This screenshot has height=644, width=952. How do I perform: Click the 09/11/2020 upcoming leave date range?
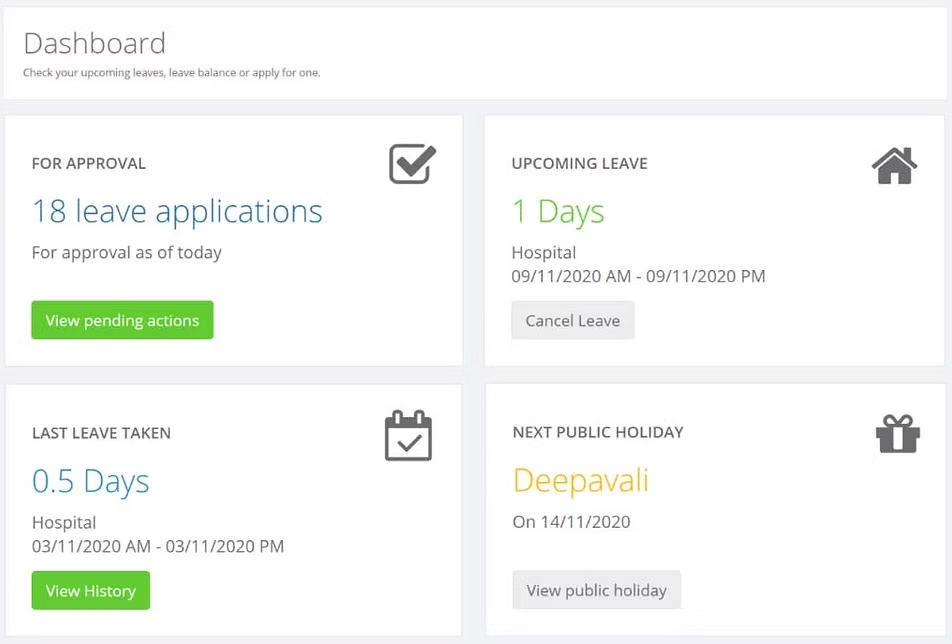[x=638, y=276]
